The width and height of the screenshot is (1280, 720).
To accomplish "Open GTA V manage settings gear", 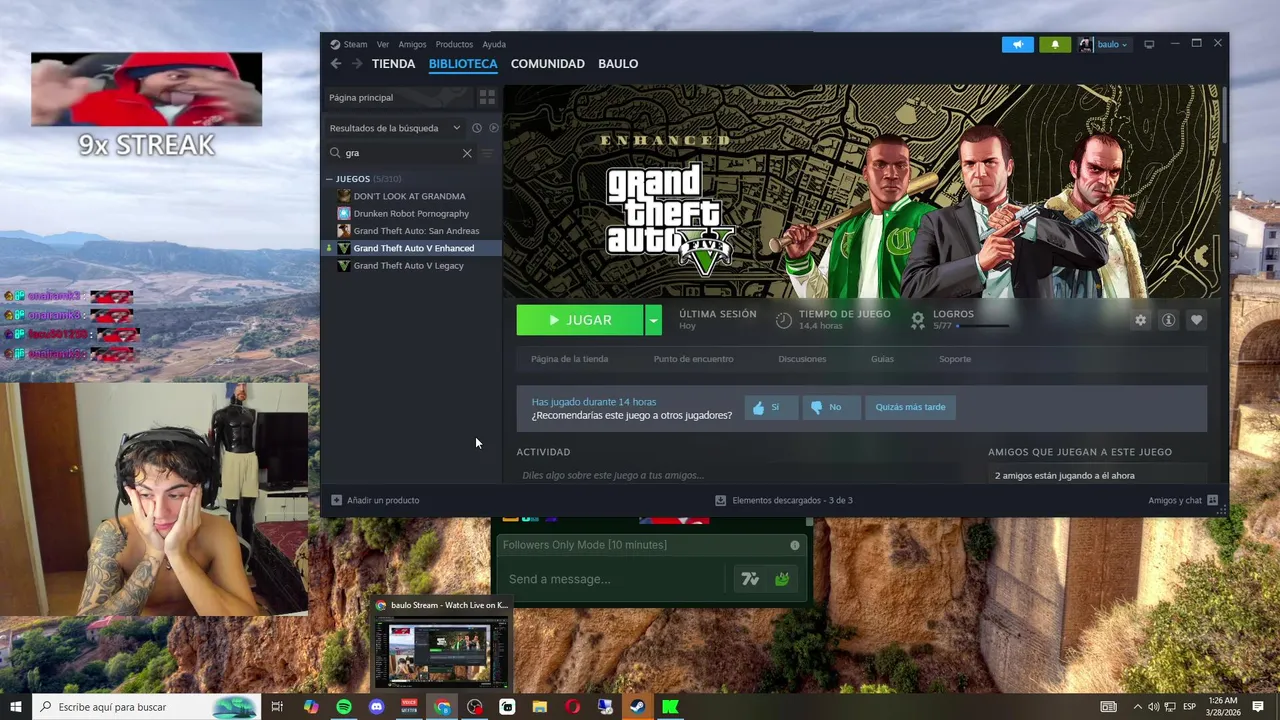I will (x=1140, y=320).
